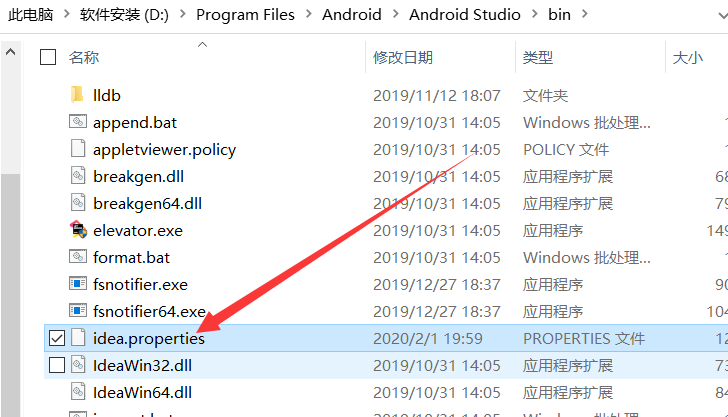Select the append.bat file icon
The width and height of the screenshot is (728, 417).
pyautogui.click(x=78, y=122)
